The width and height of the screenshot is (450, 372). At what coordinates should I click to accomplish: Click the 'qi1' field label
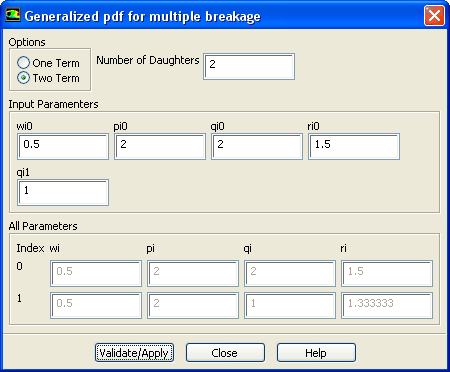pyautogui.click(x=23, y=173)
